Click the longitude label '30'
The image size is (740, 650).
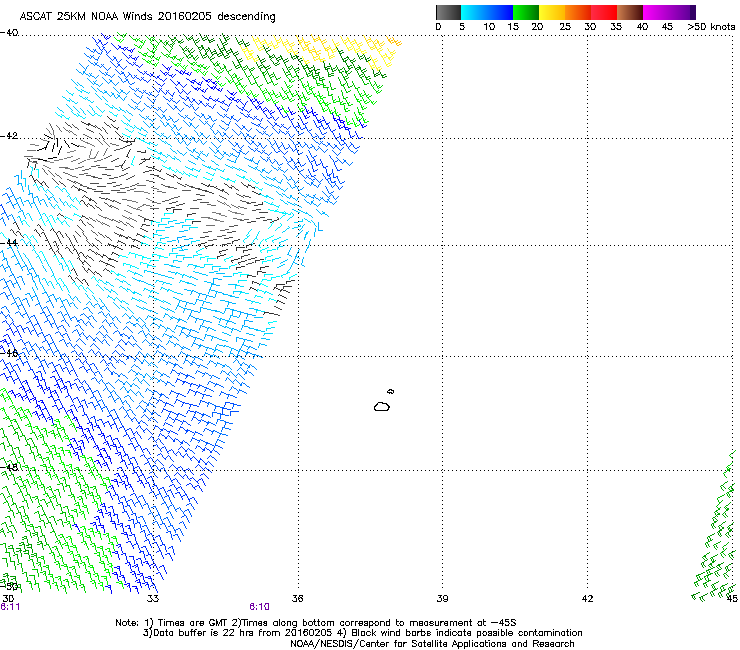tap(8, 599)
